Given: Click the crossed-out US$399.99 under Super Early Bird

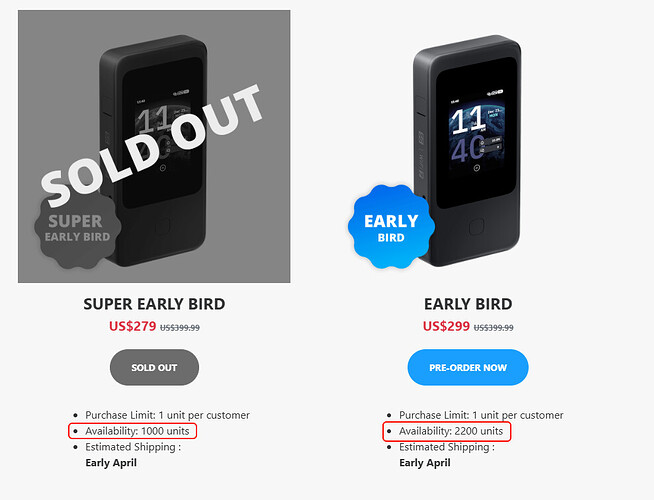Looking at the screenshot, I should (x=180, y=327).
